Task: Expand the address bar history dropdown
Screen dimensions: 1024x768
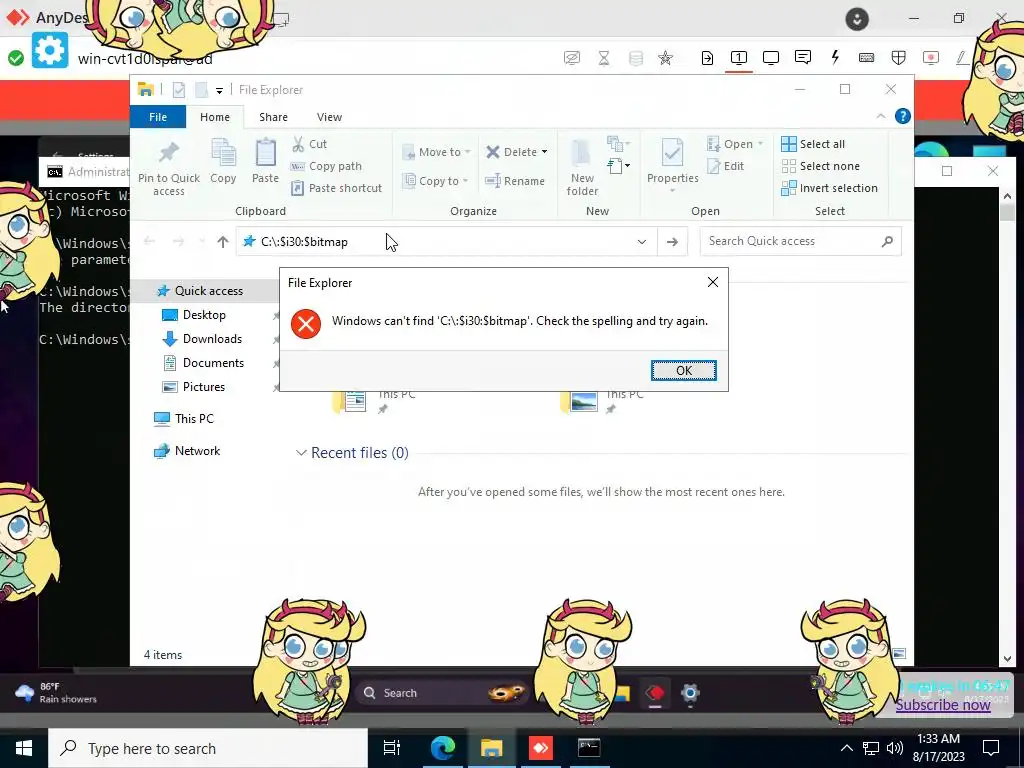Action: 642,242
